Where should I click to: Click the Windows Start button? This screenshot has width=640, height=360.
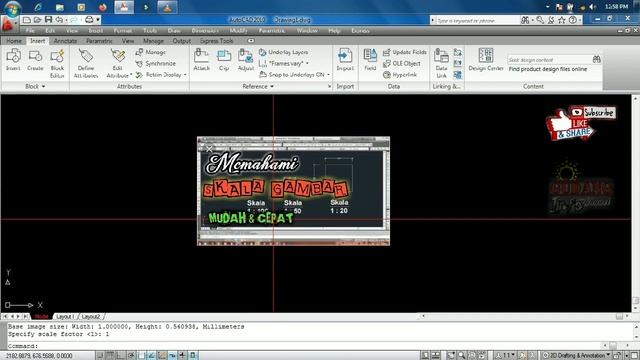pos(13,8)
